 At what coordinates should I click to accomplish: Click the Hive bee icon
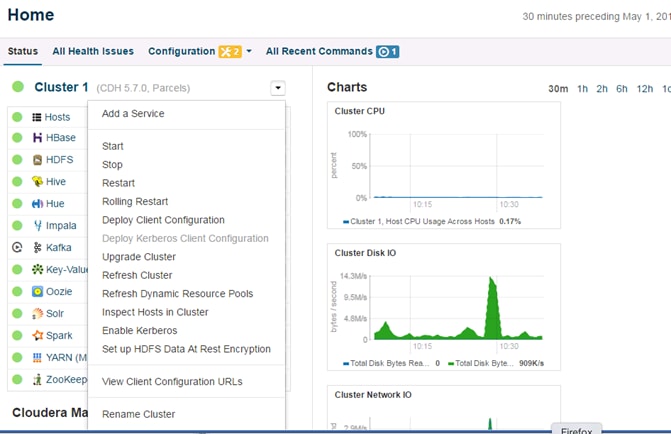coord(37,182)
